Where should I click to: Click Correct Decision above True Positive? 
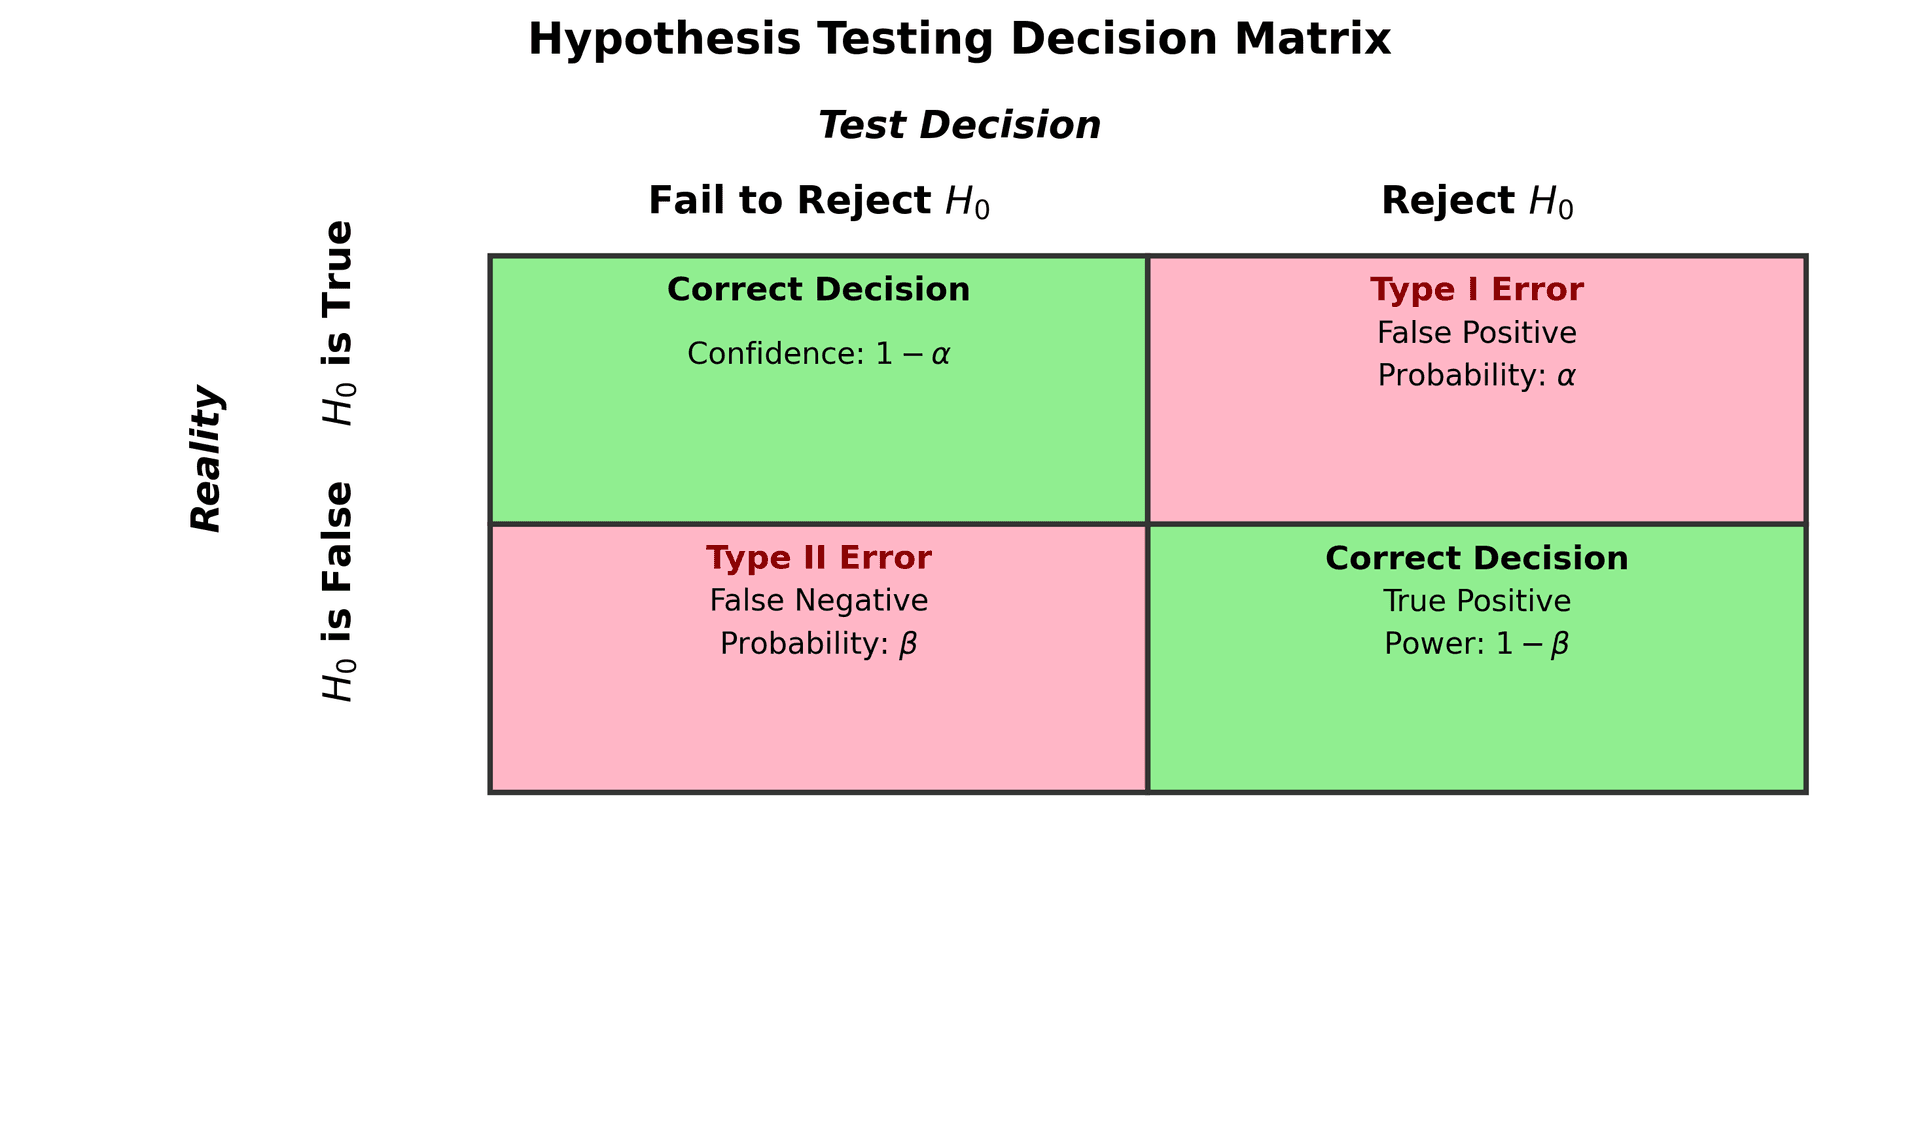click(x=1477, y=558)
